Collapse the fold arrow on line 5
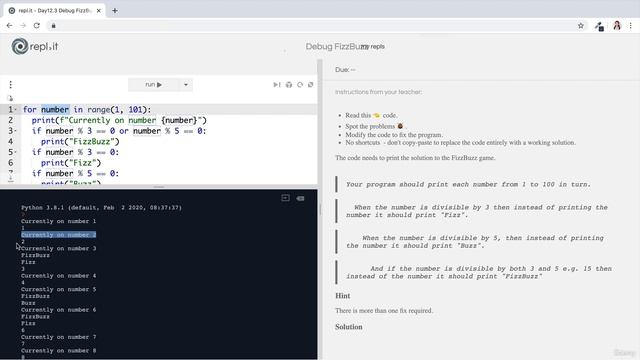Screen dimensions: 640x360 tap(16, 152)
